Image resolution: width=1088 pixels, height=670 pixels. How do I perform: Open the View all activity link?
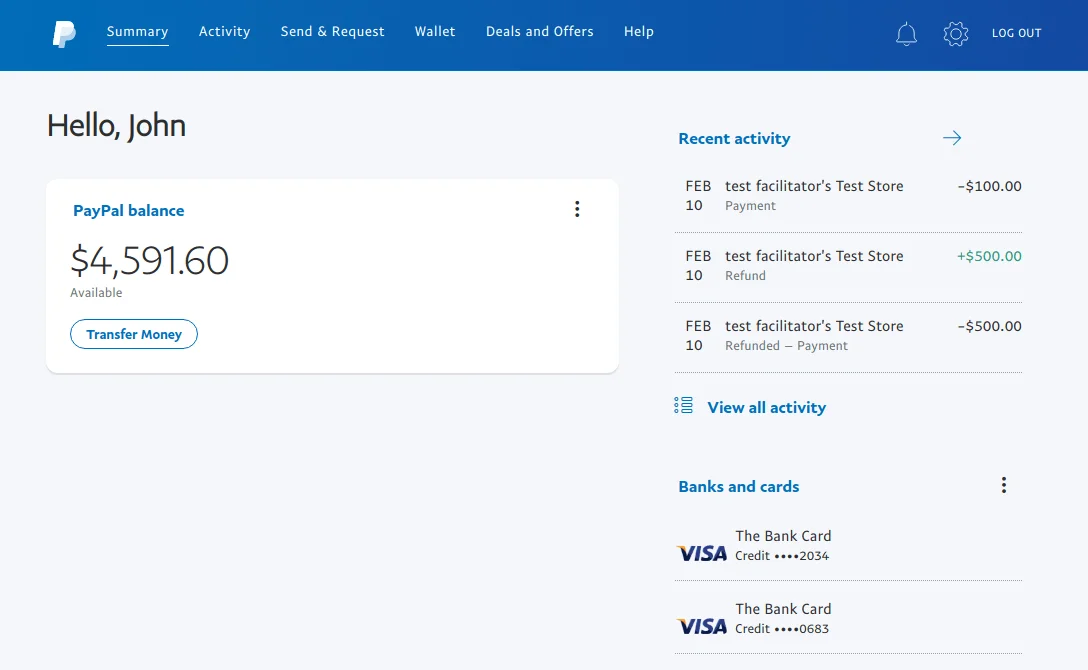766,407
